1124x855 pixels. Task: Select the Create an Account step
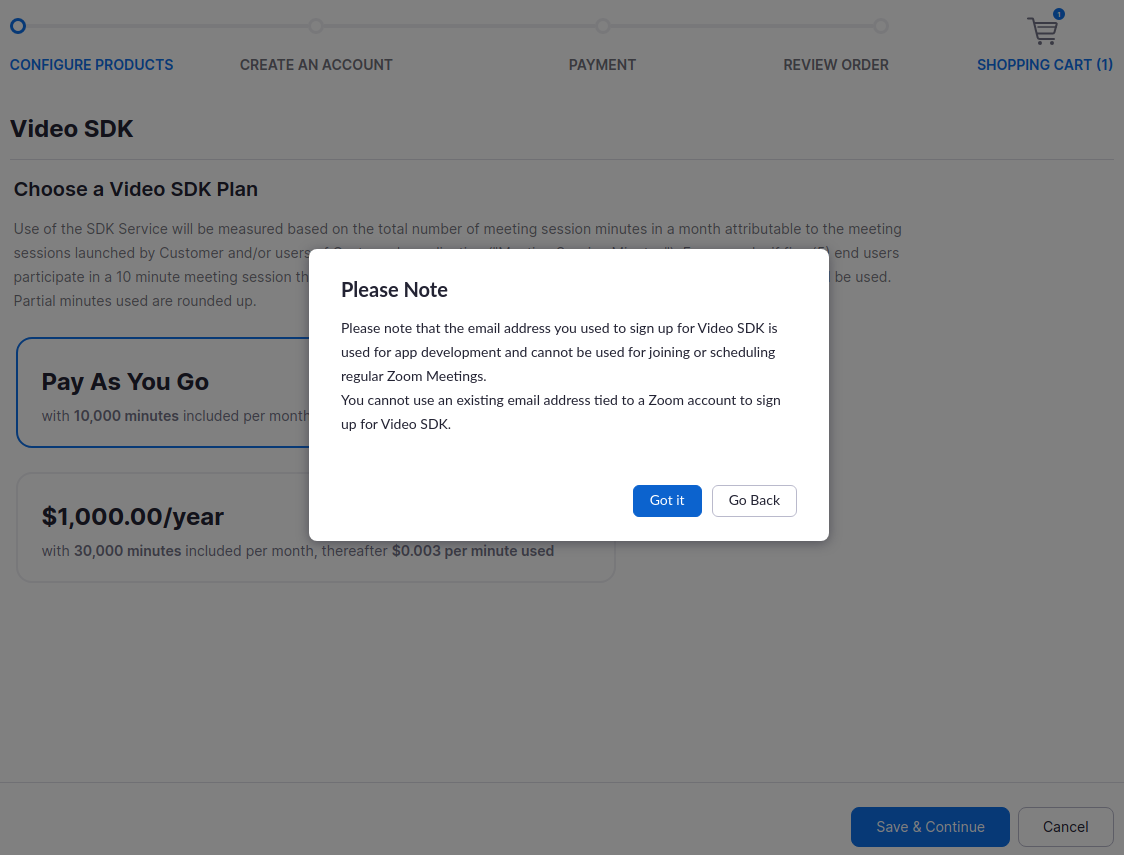[315, 65]
